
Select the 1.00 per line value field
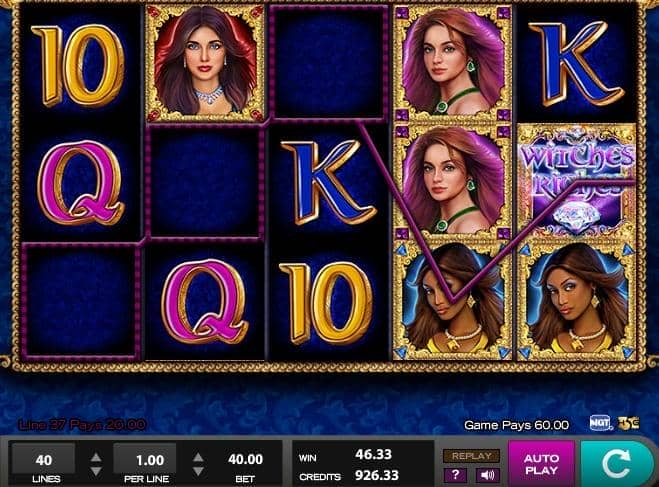[x=145, y=460]
